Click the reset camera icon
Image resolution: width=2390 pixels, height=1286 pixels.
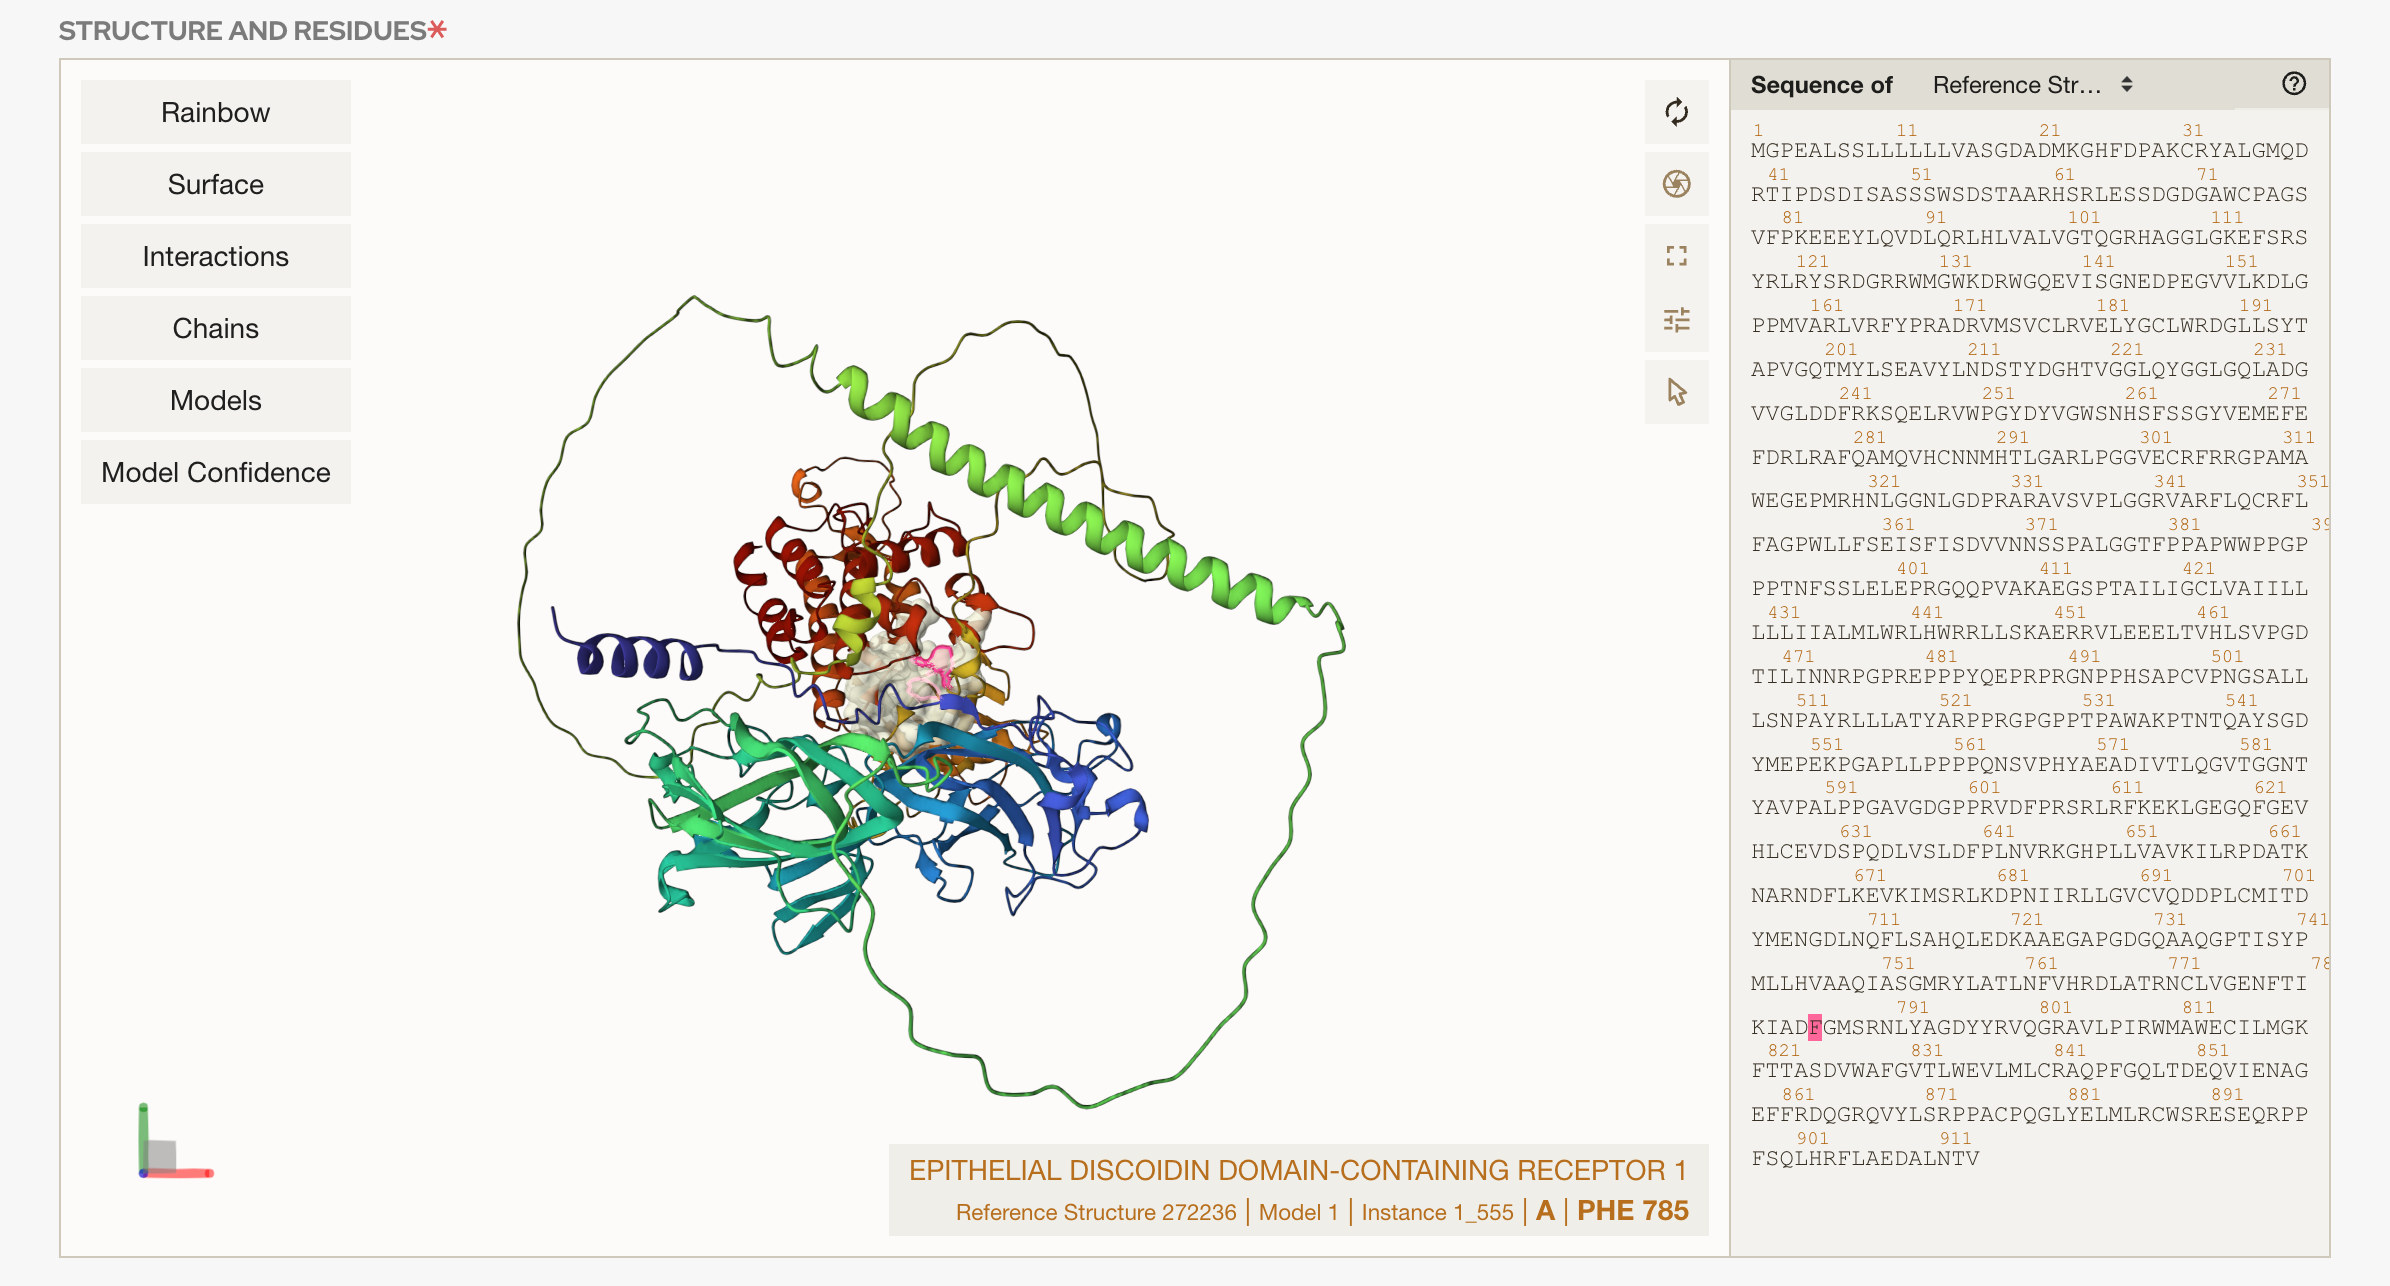[x=1676, y=112]
